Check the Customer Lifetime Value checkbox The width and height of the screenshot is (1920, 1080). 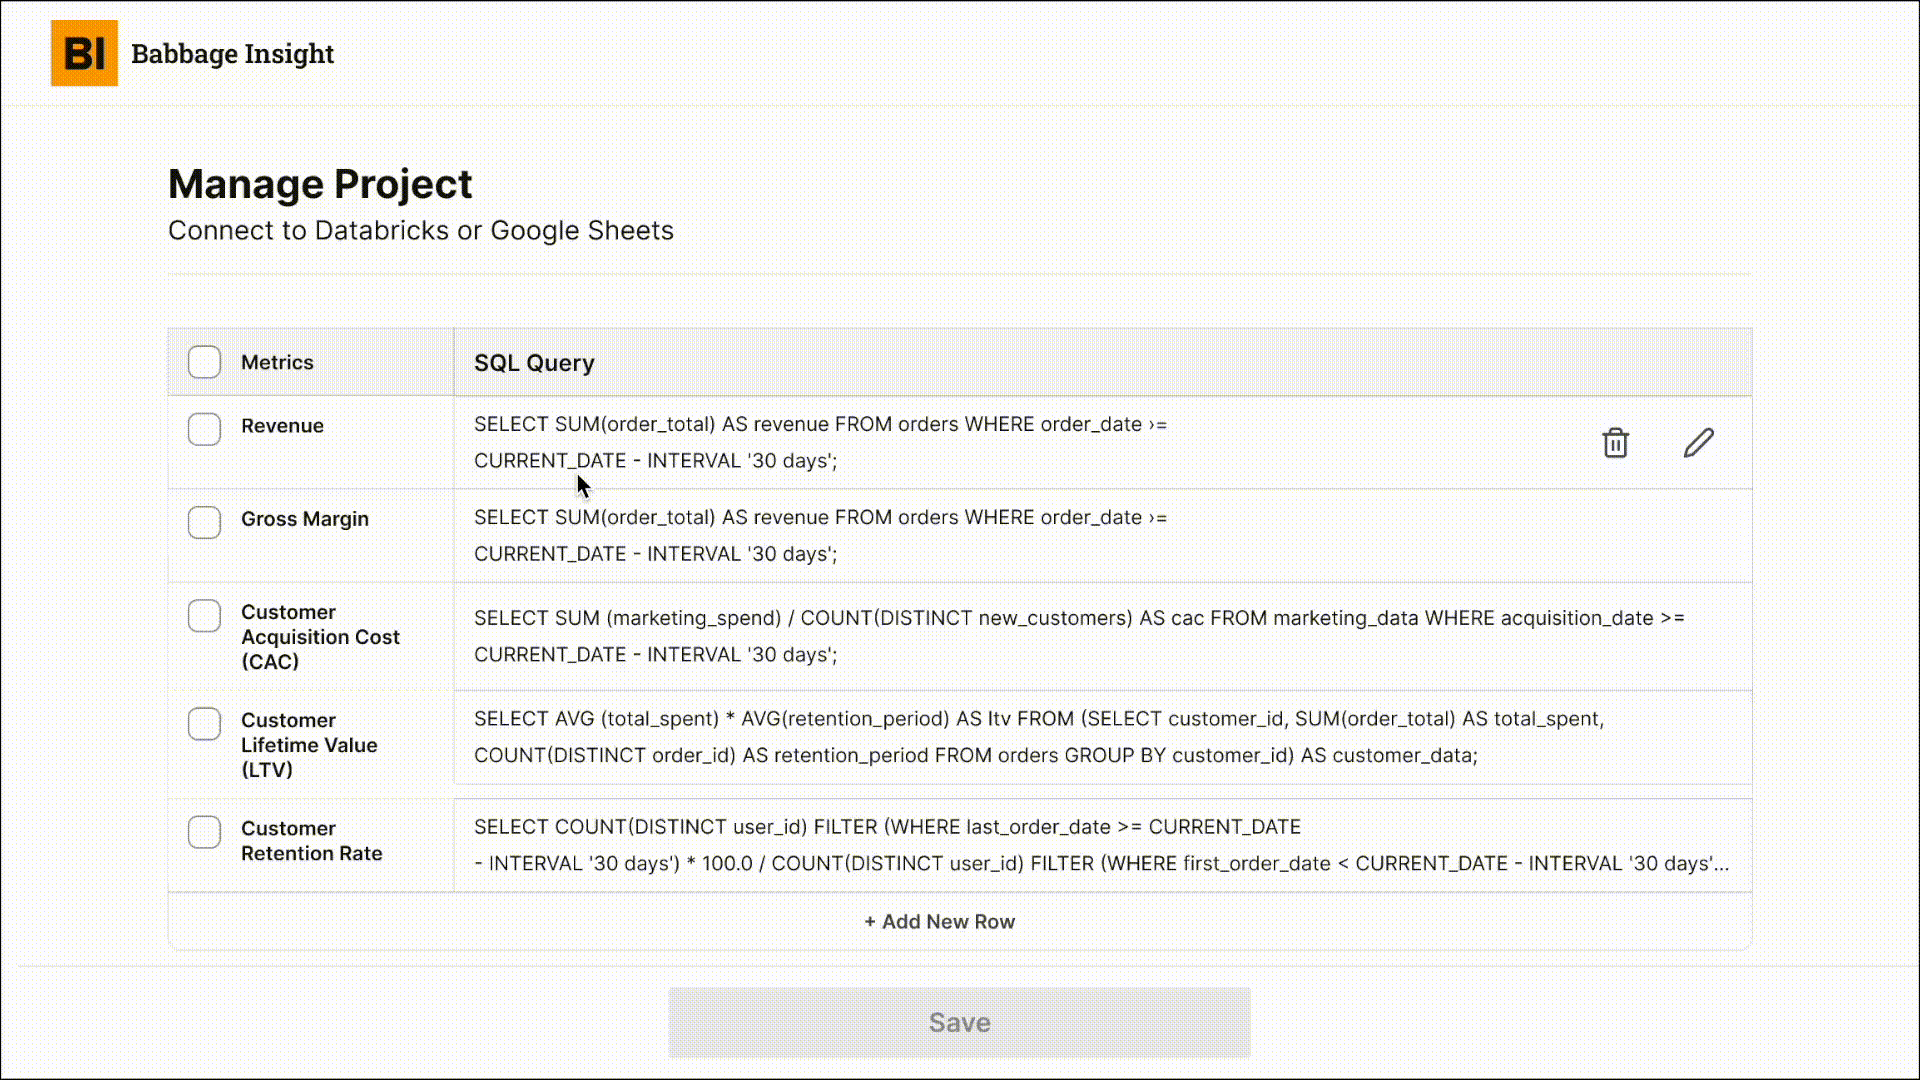(204, 724)
